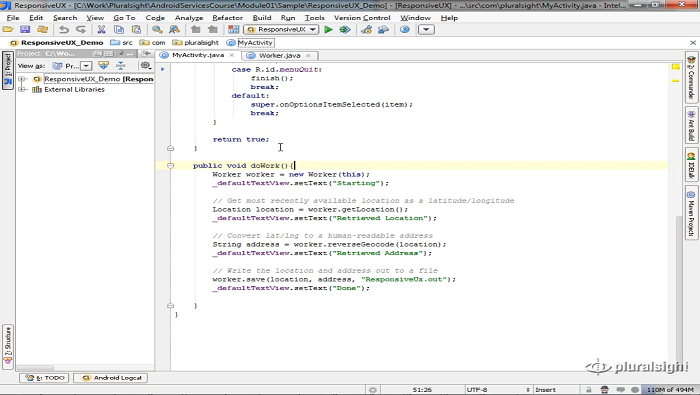Switch to the Worker.java tab
Screen dimensions: 700x395
pos(279,55)
